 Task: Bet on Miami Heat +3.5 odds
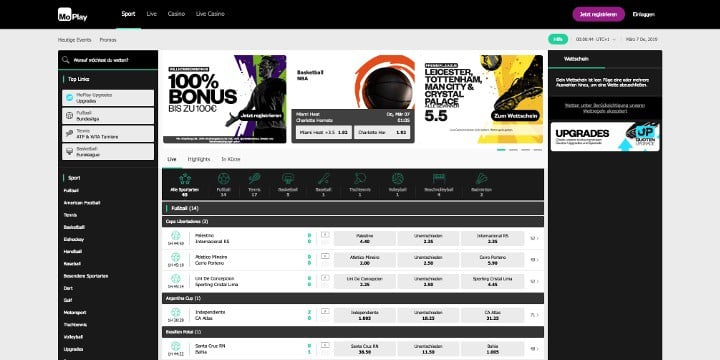[x=324, y=132]
